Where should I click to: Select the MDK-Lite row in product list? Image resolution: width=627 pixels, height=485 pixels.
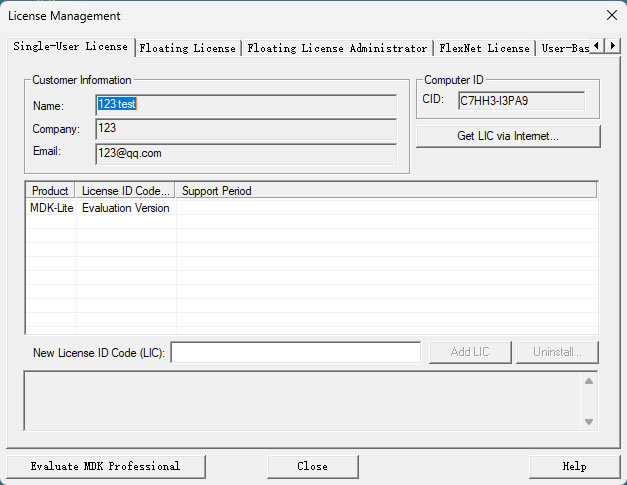[x=312, y=208]
